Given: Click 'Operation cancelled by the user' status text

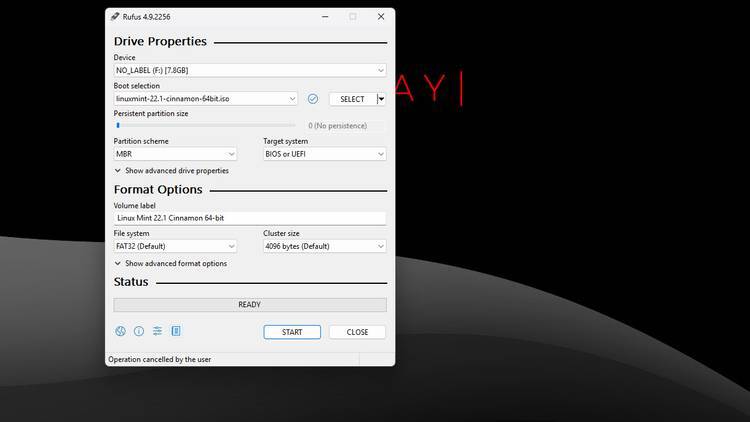Looking at the screenshot, I should pyautogui.click(x=160, y=359).
